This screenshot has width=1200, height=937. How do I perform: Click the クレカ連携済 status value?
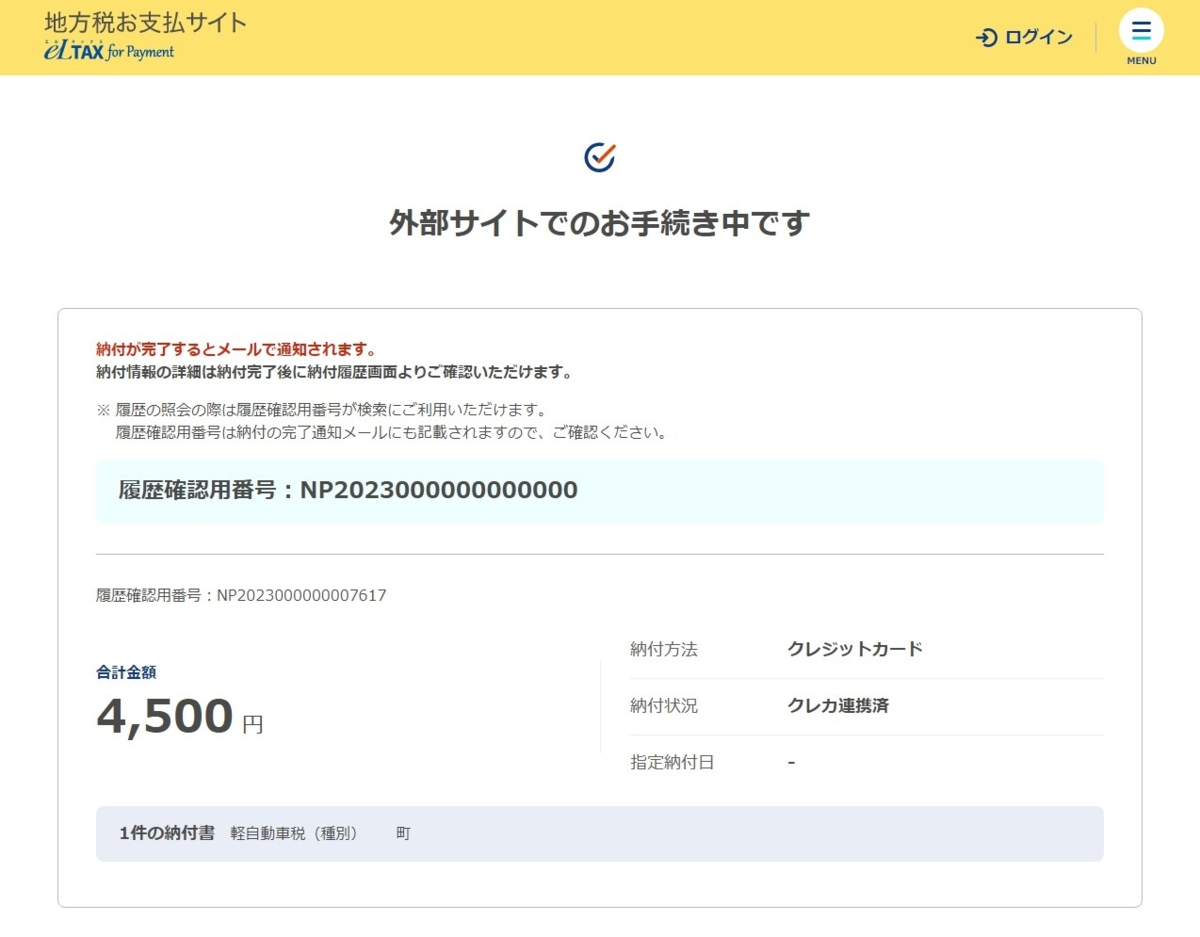pyautogui.click(x=837, y=706)
